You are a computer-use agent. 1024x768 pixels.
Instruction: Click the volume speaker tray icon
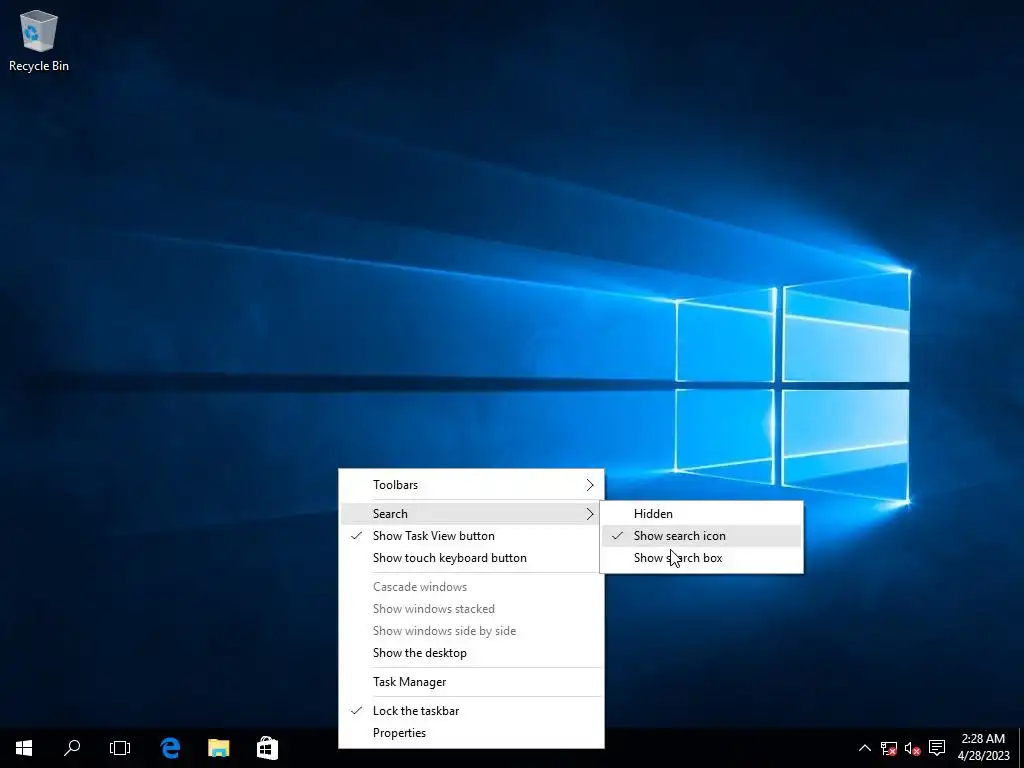(912, 748)
